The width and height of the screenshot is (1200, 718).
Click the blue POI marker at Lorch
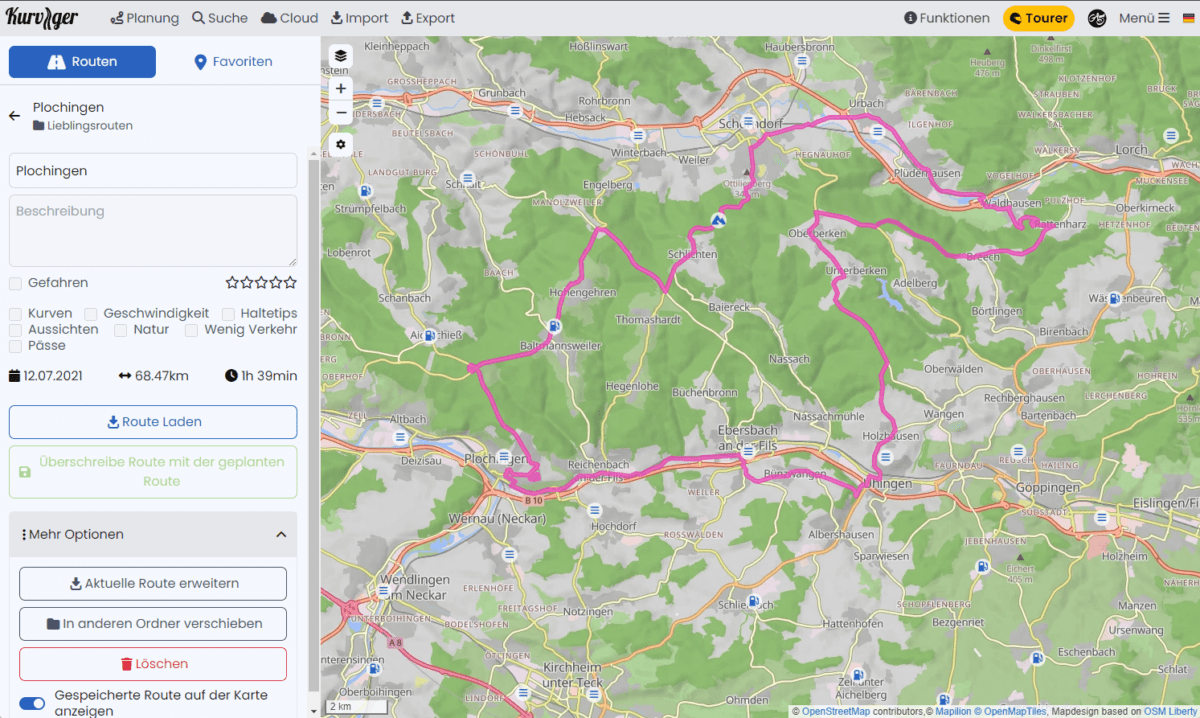1169,135
